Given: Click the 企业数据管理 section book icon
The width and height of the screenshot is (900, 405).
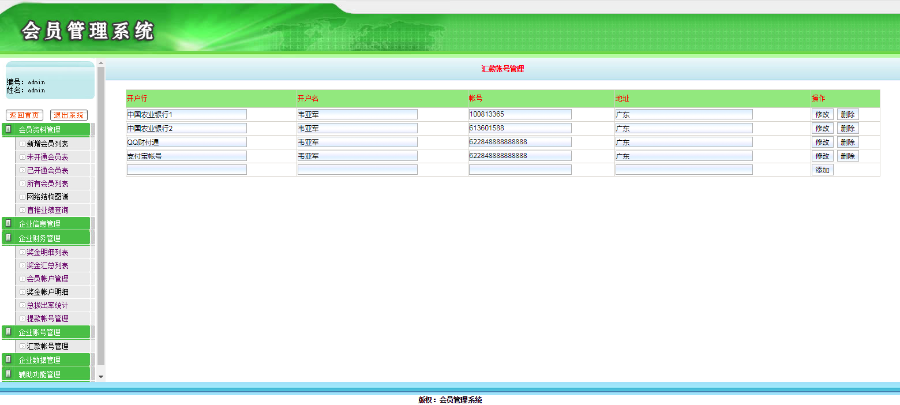Looking at the screenshot, I should (x=8, y=360).
